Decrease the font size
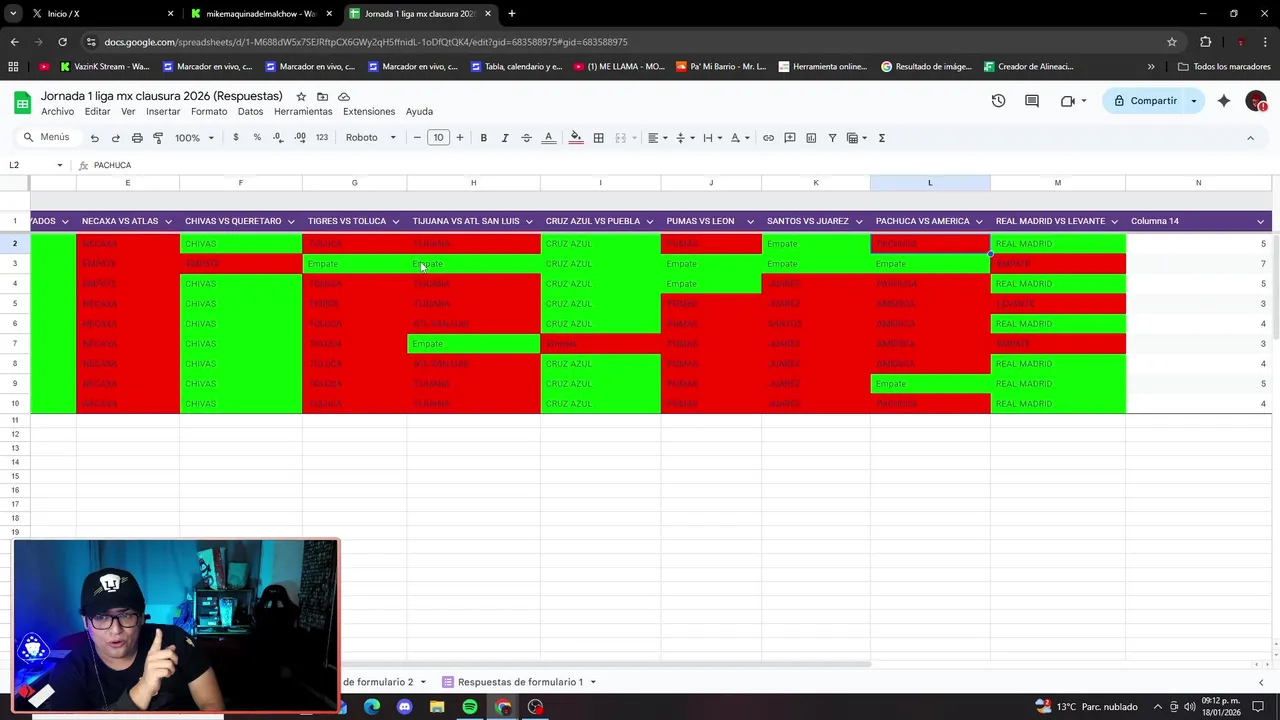 (417, 138)
